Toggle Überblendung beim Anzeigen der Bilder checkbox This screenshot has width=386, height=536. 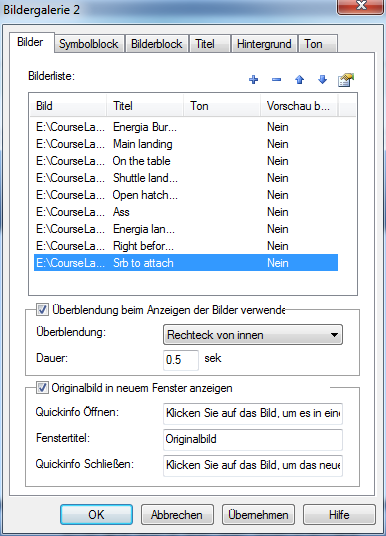pos(42,310)
